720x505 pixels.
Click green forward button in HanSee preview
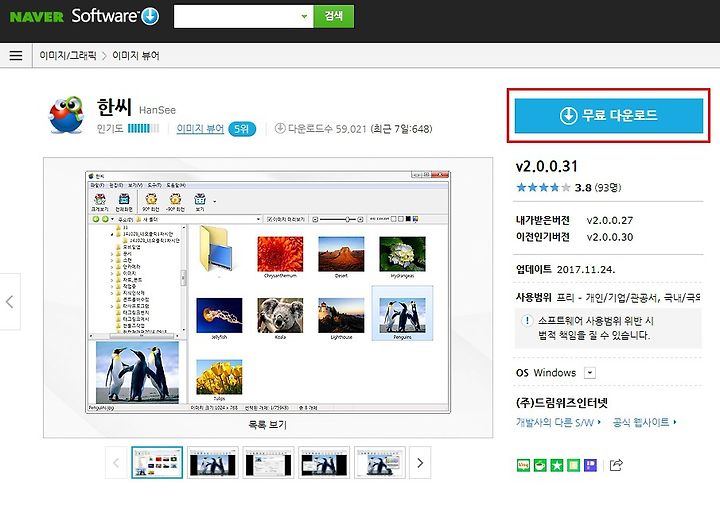click(105, 219)
